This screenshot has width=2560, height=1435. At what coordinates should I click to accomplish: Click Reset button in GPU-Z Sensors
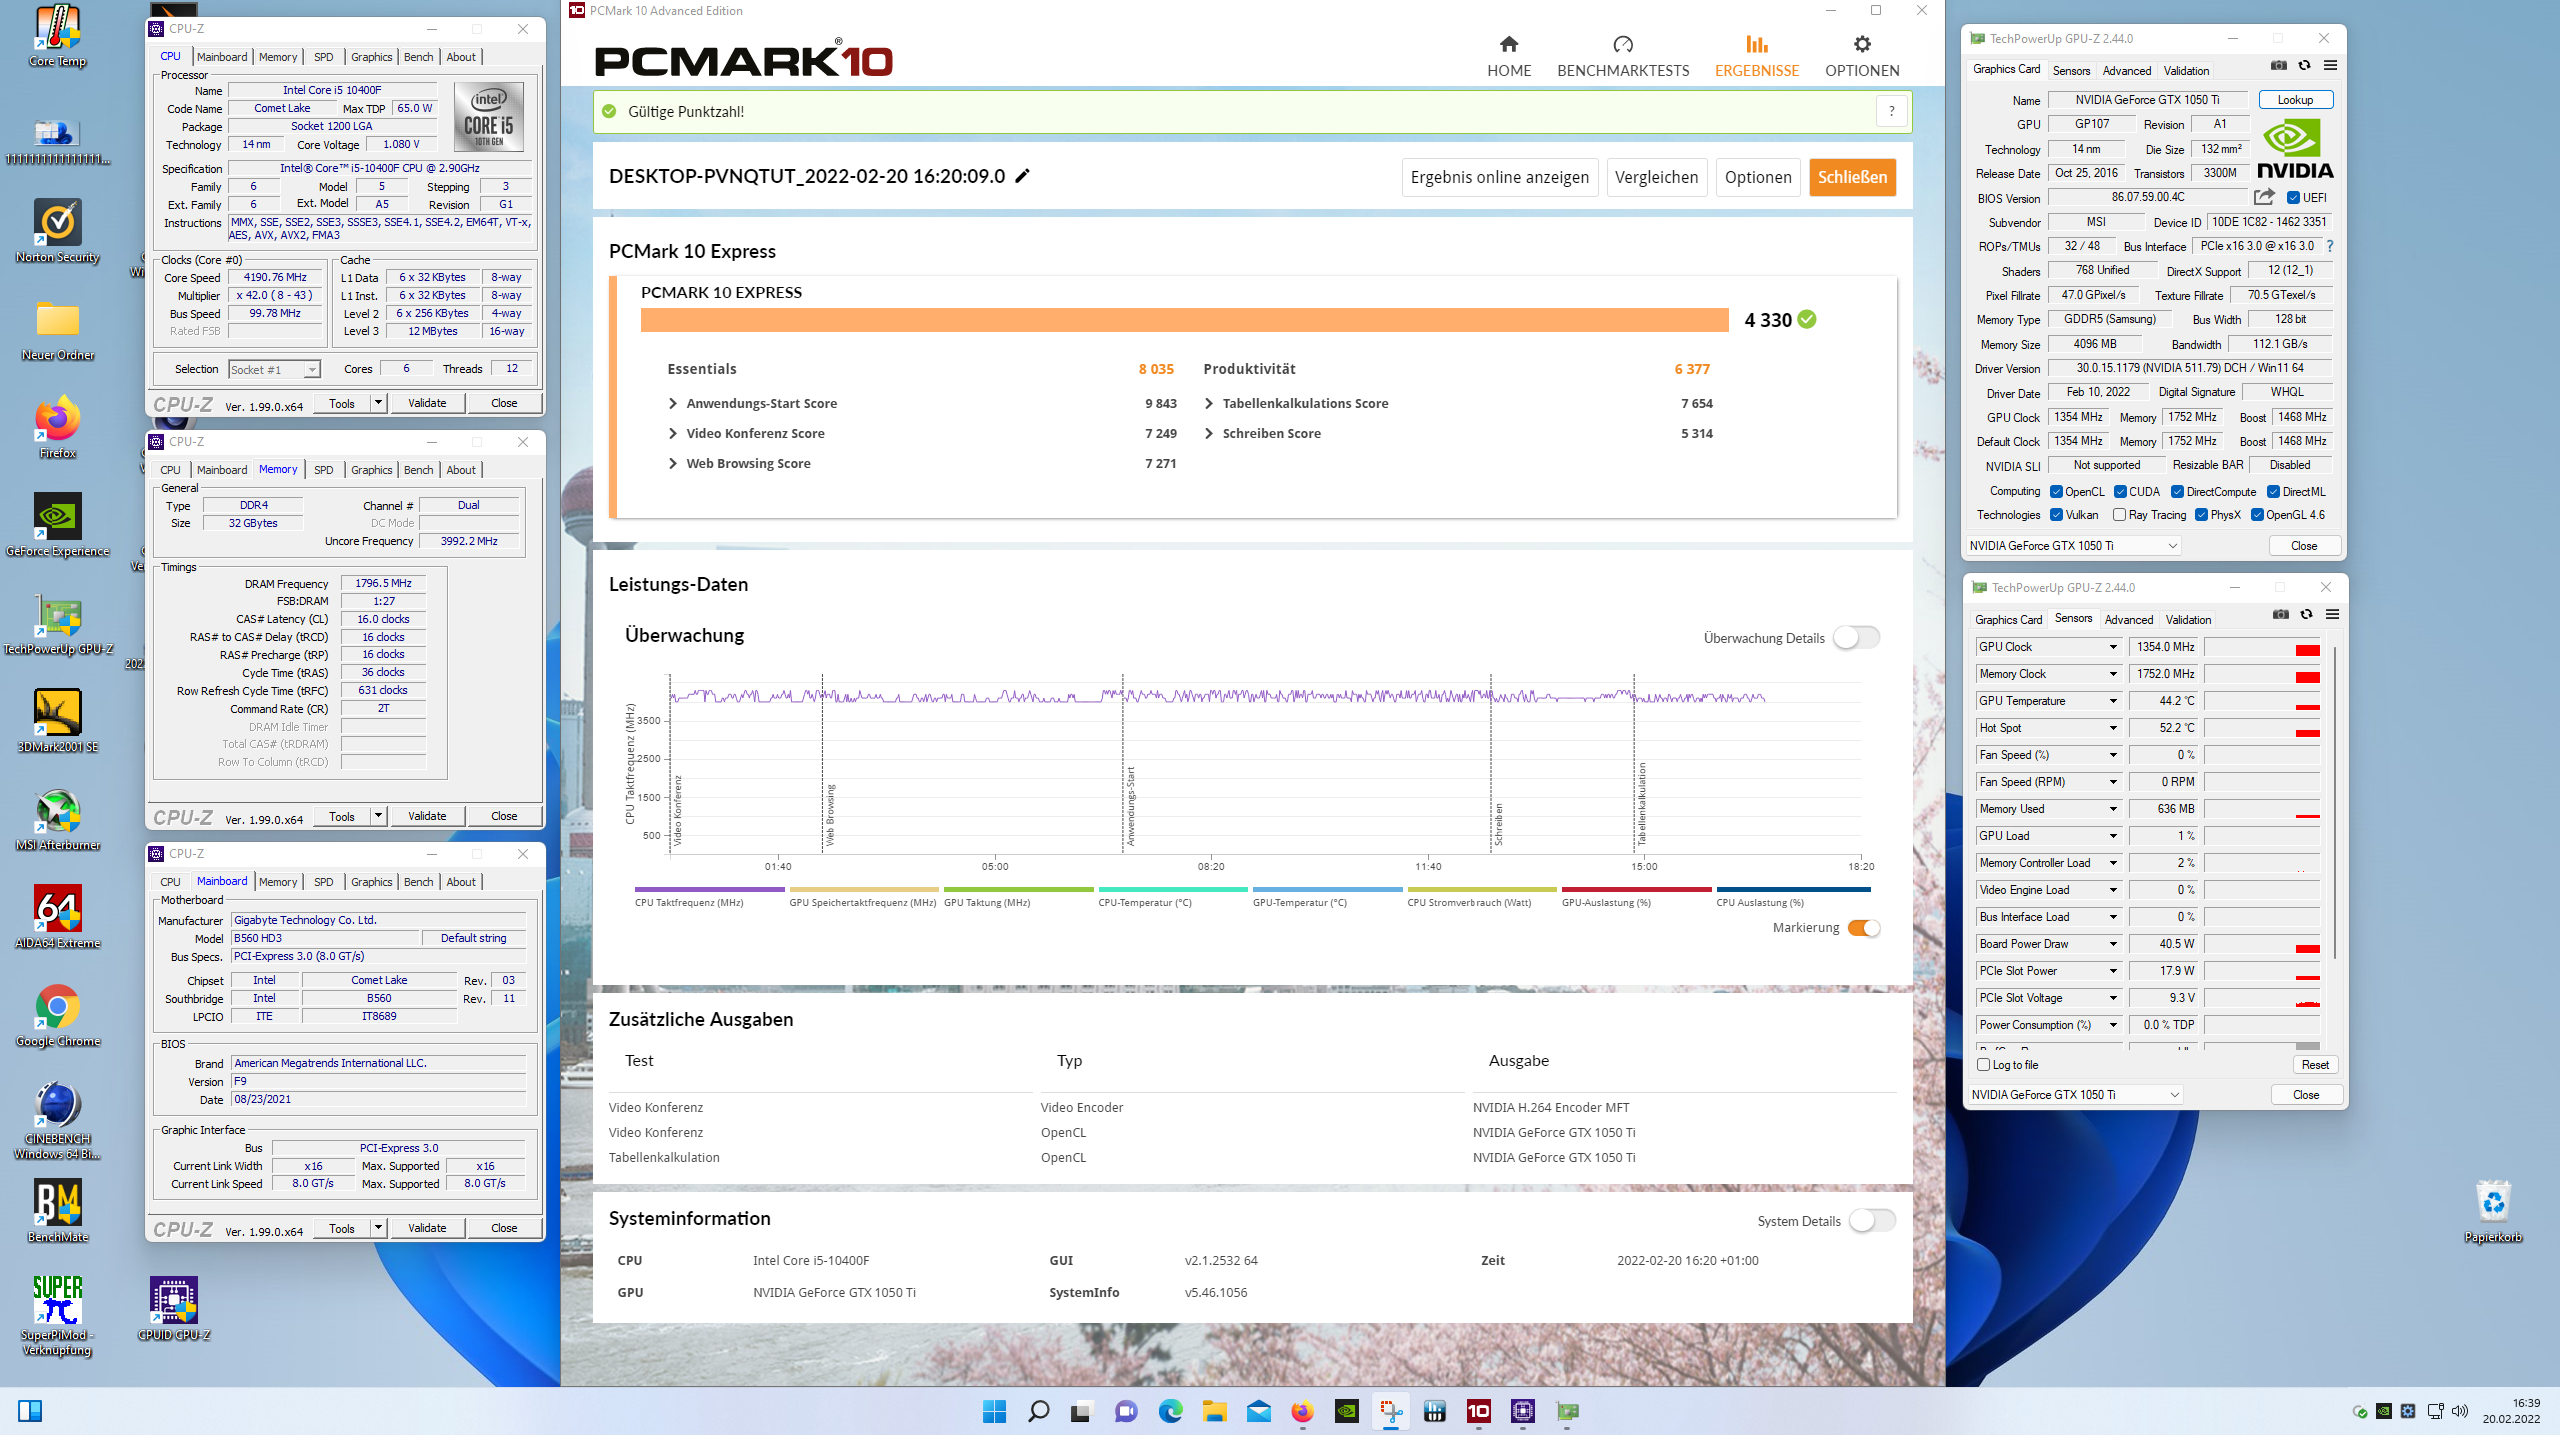[2314, 1065]
